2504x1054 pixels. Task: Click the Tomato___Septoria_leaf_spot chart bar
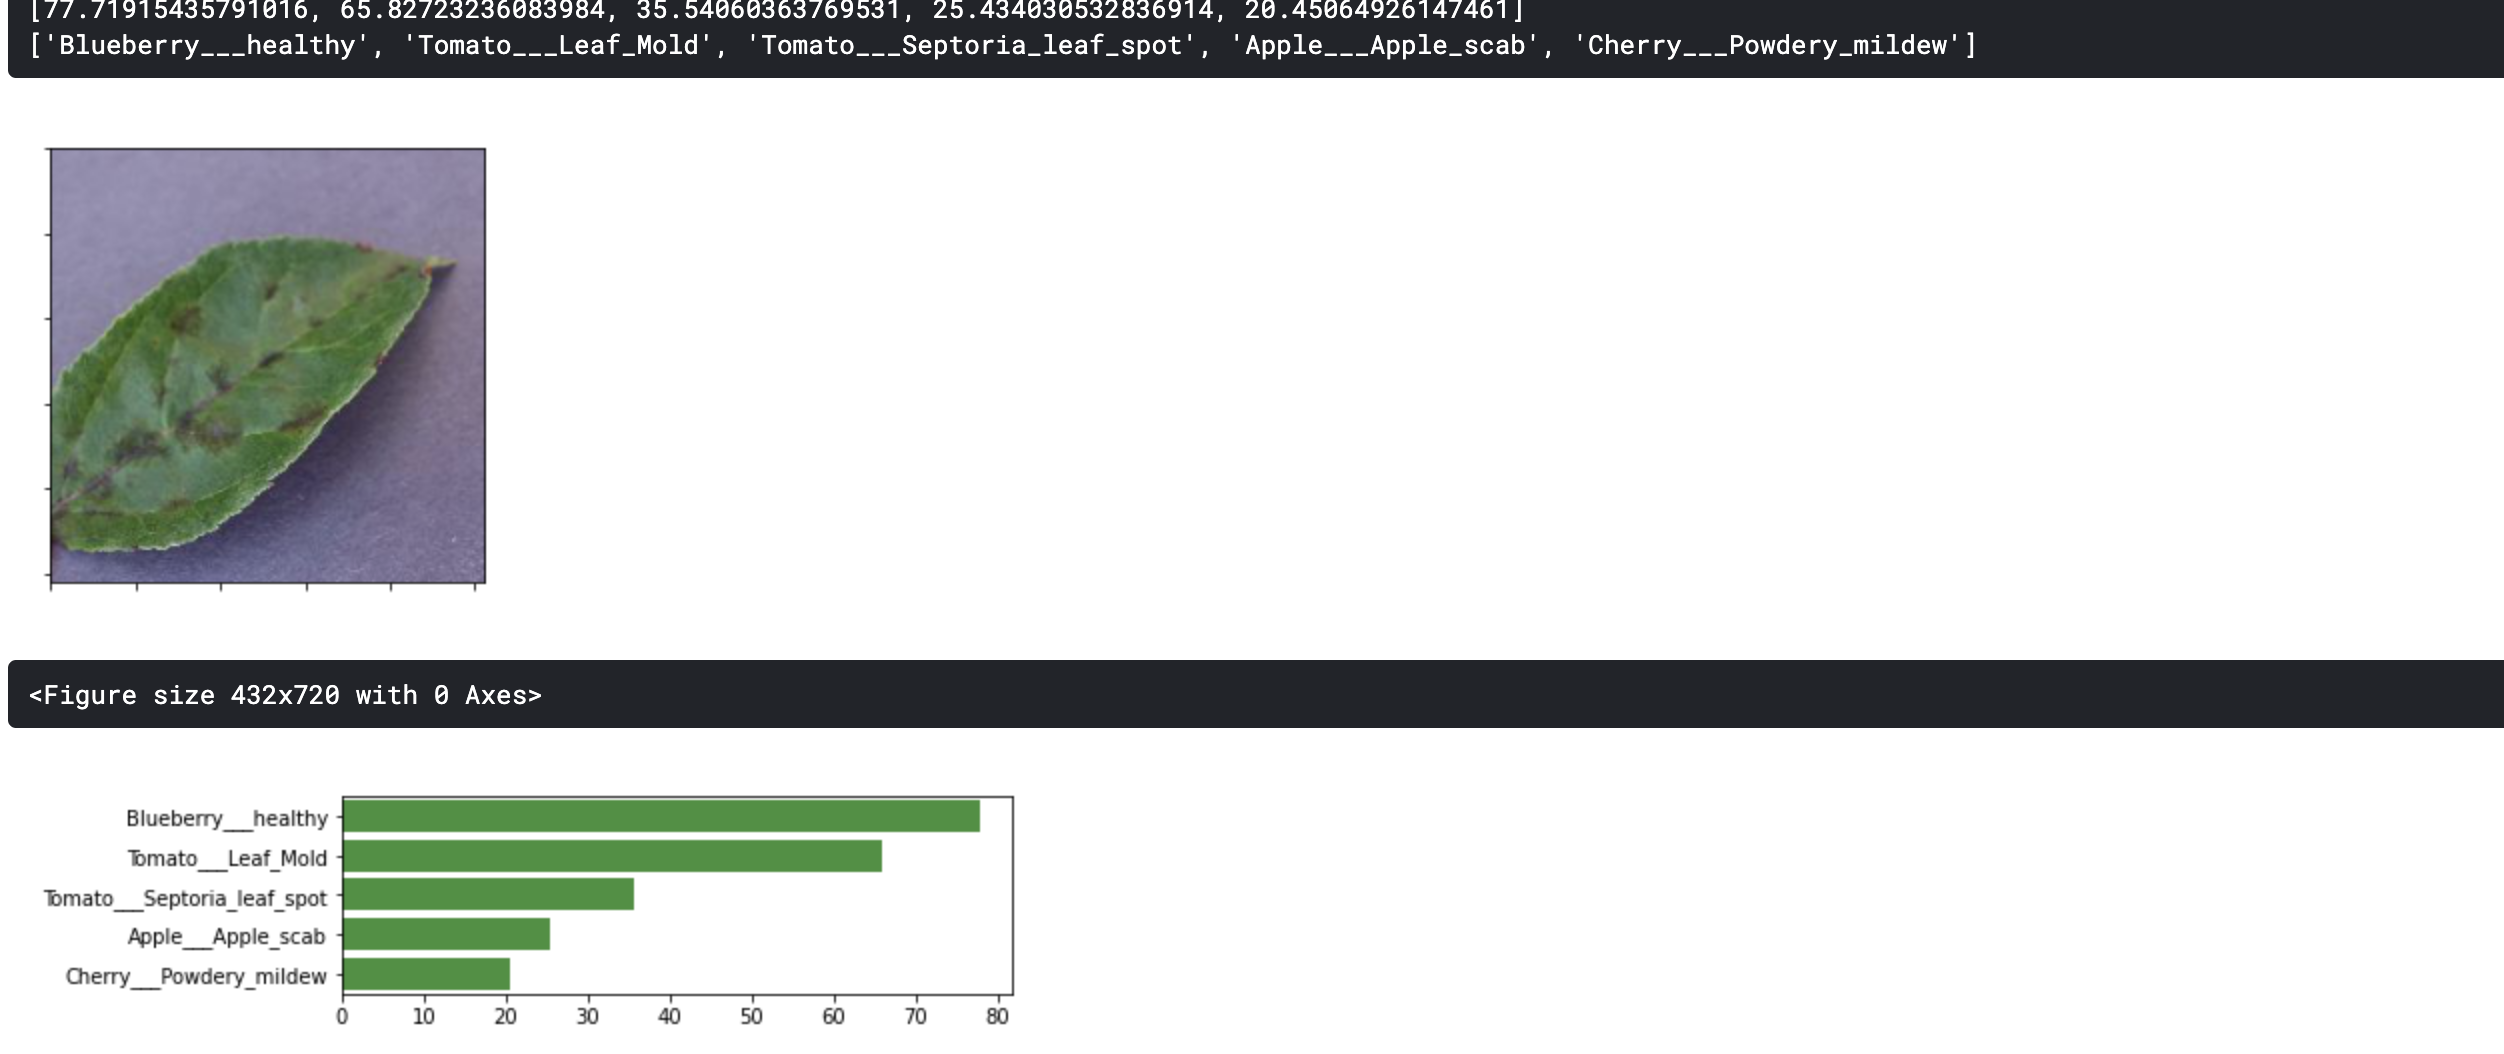488,895
